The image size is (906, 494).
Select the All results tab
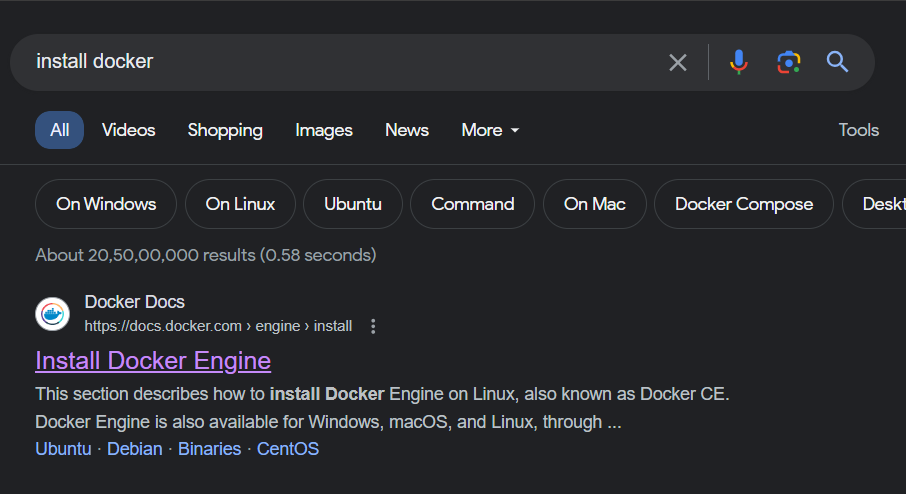(60, 130)
